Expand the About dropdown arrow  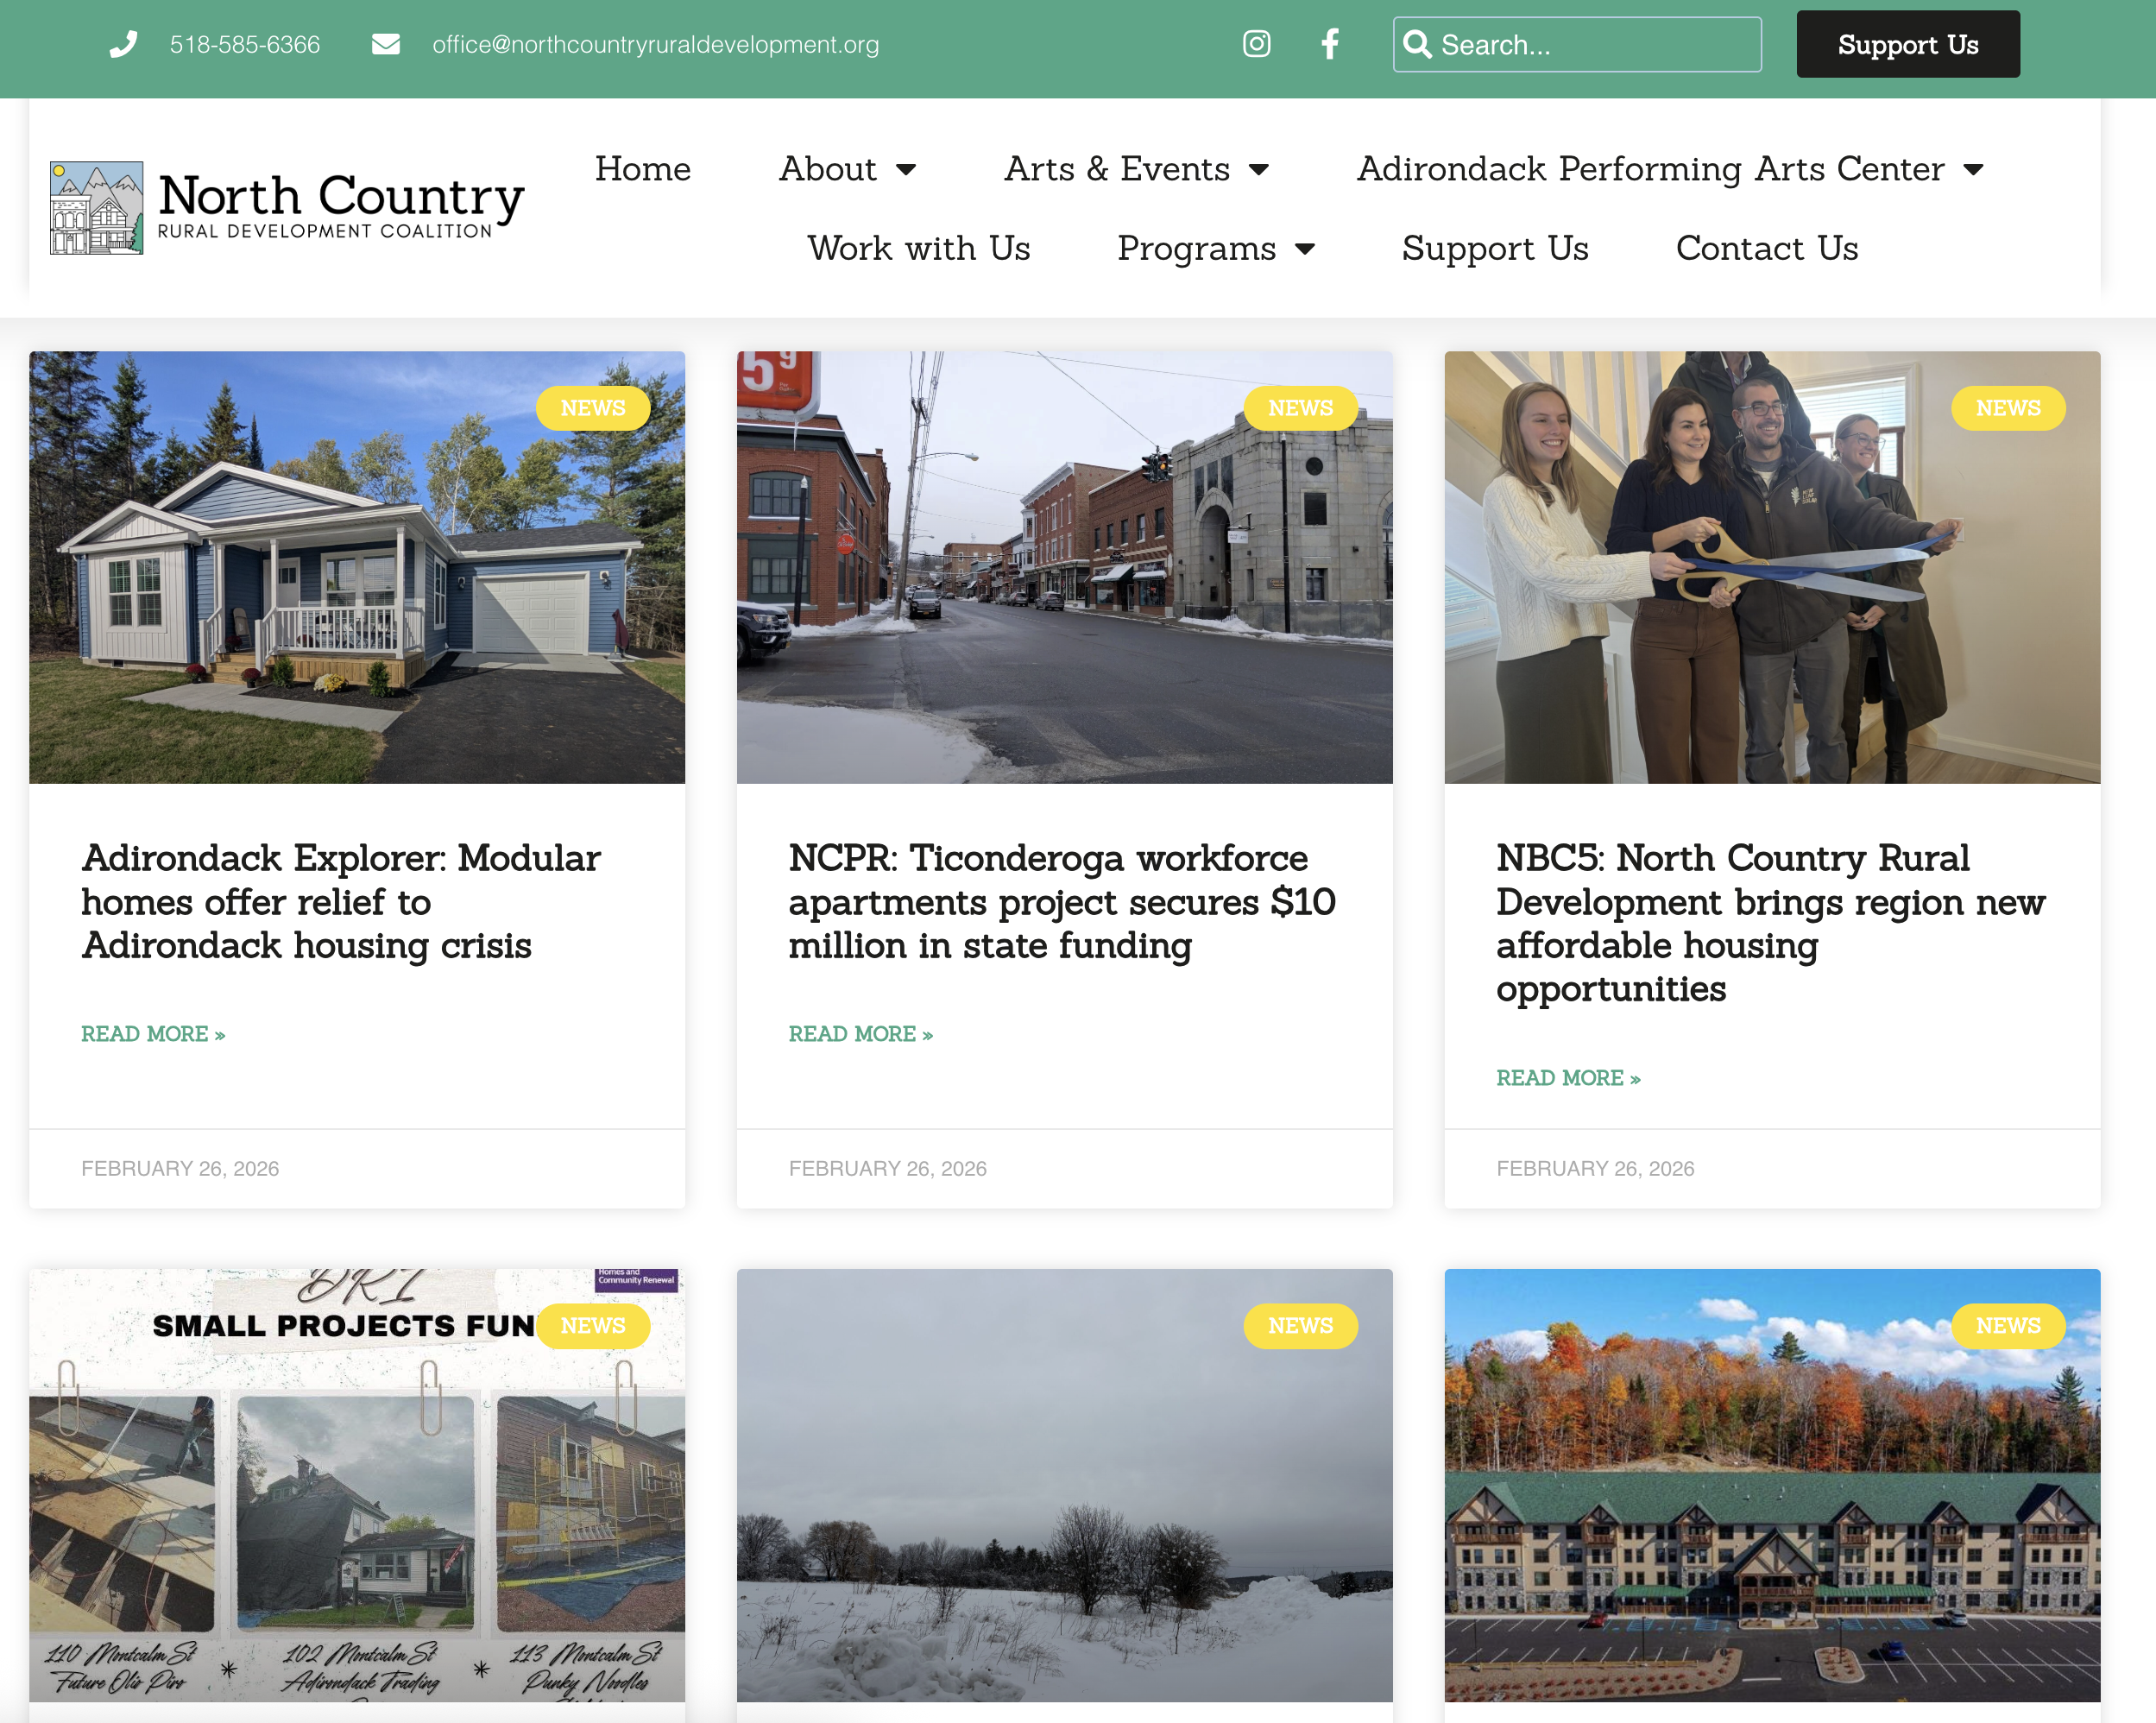[906, 170]
